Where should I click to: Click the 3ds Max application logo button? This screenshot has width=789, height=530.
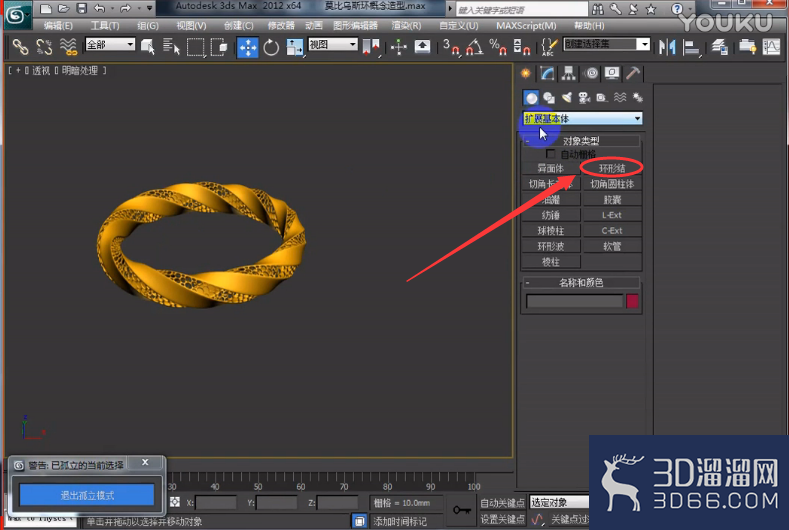[x=17, y=15]
